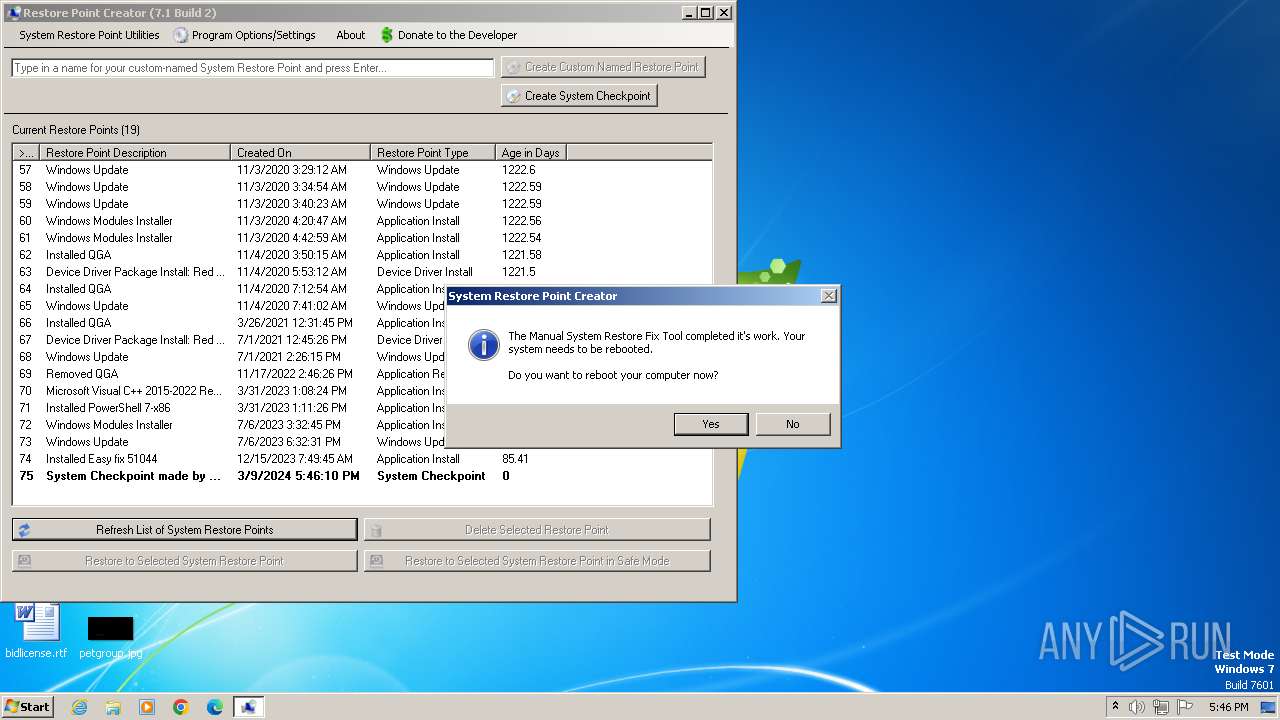
Task: Close the System Restore Point Creator dialog
Action: click(x=828, y=296)
